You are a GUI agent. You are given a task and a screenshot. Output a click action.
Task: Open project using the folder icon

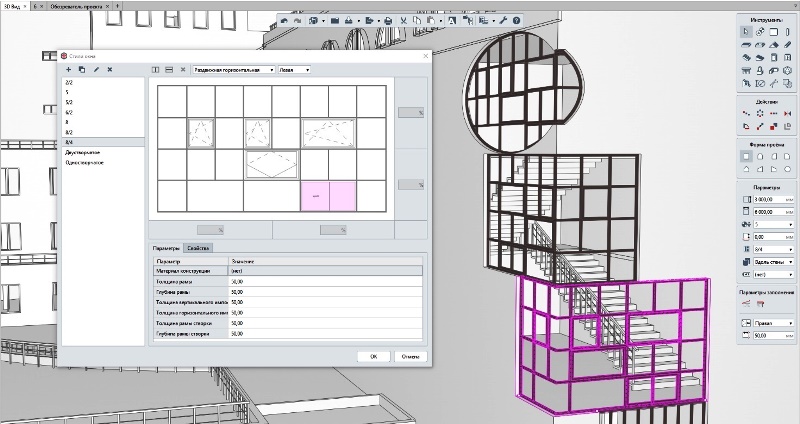click(x=335, y=21)
